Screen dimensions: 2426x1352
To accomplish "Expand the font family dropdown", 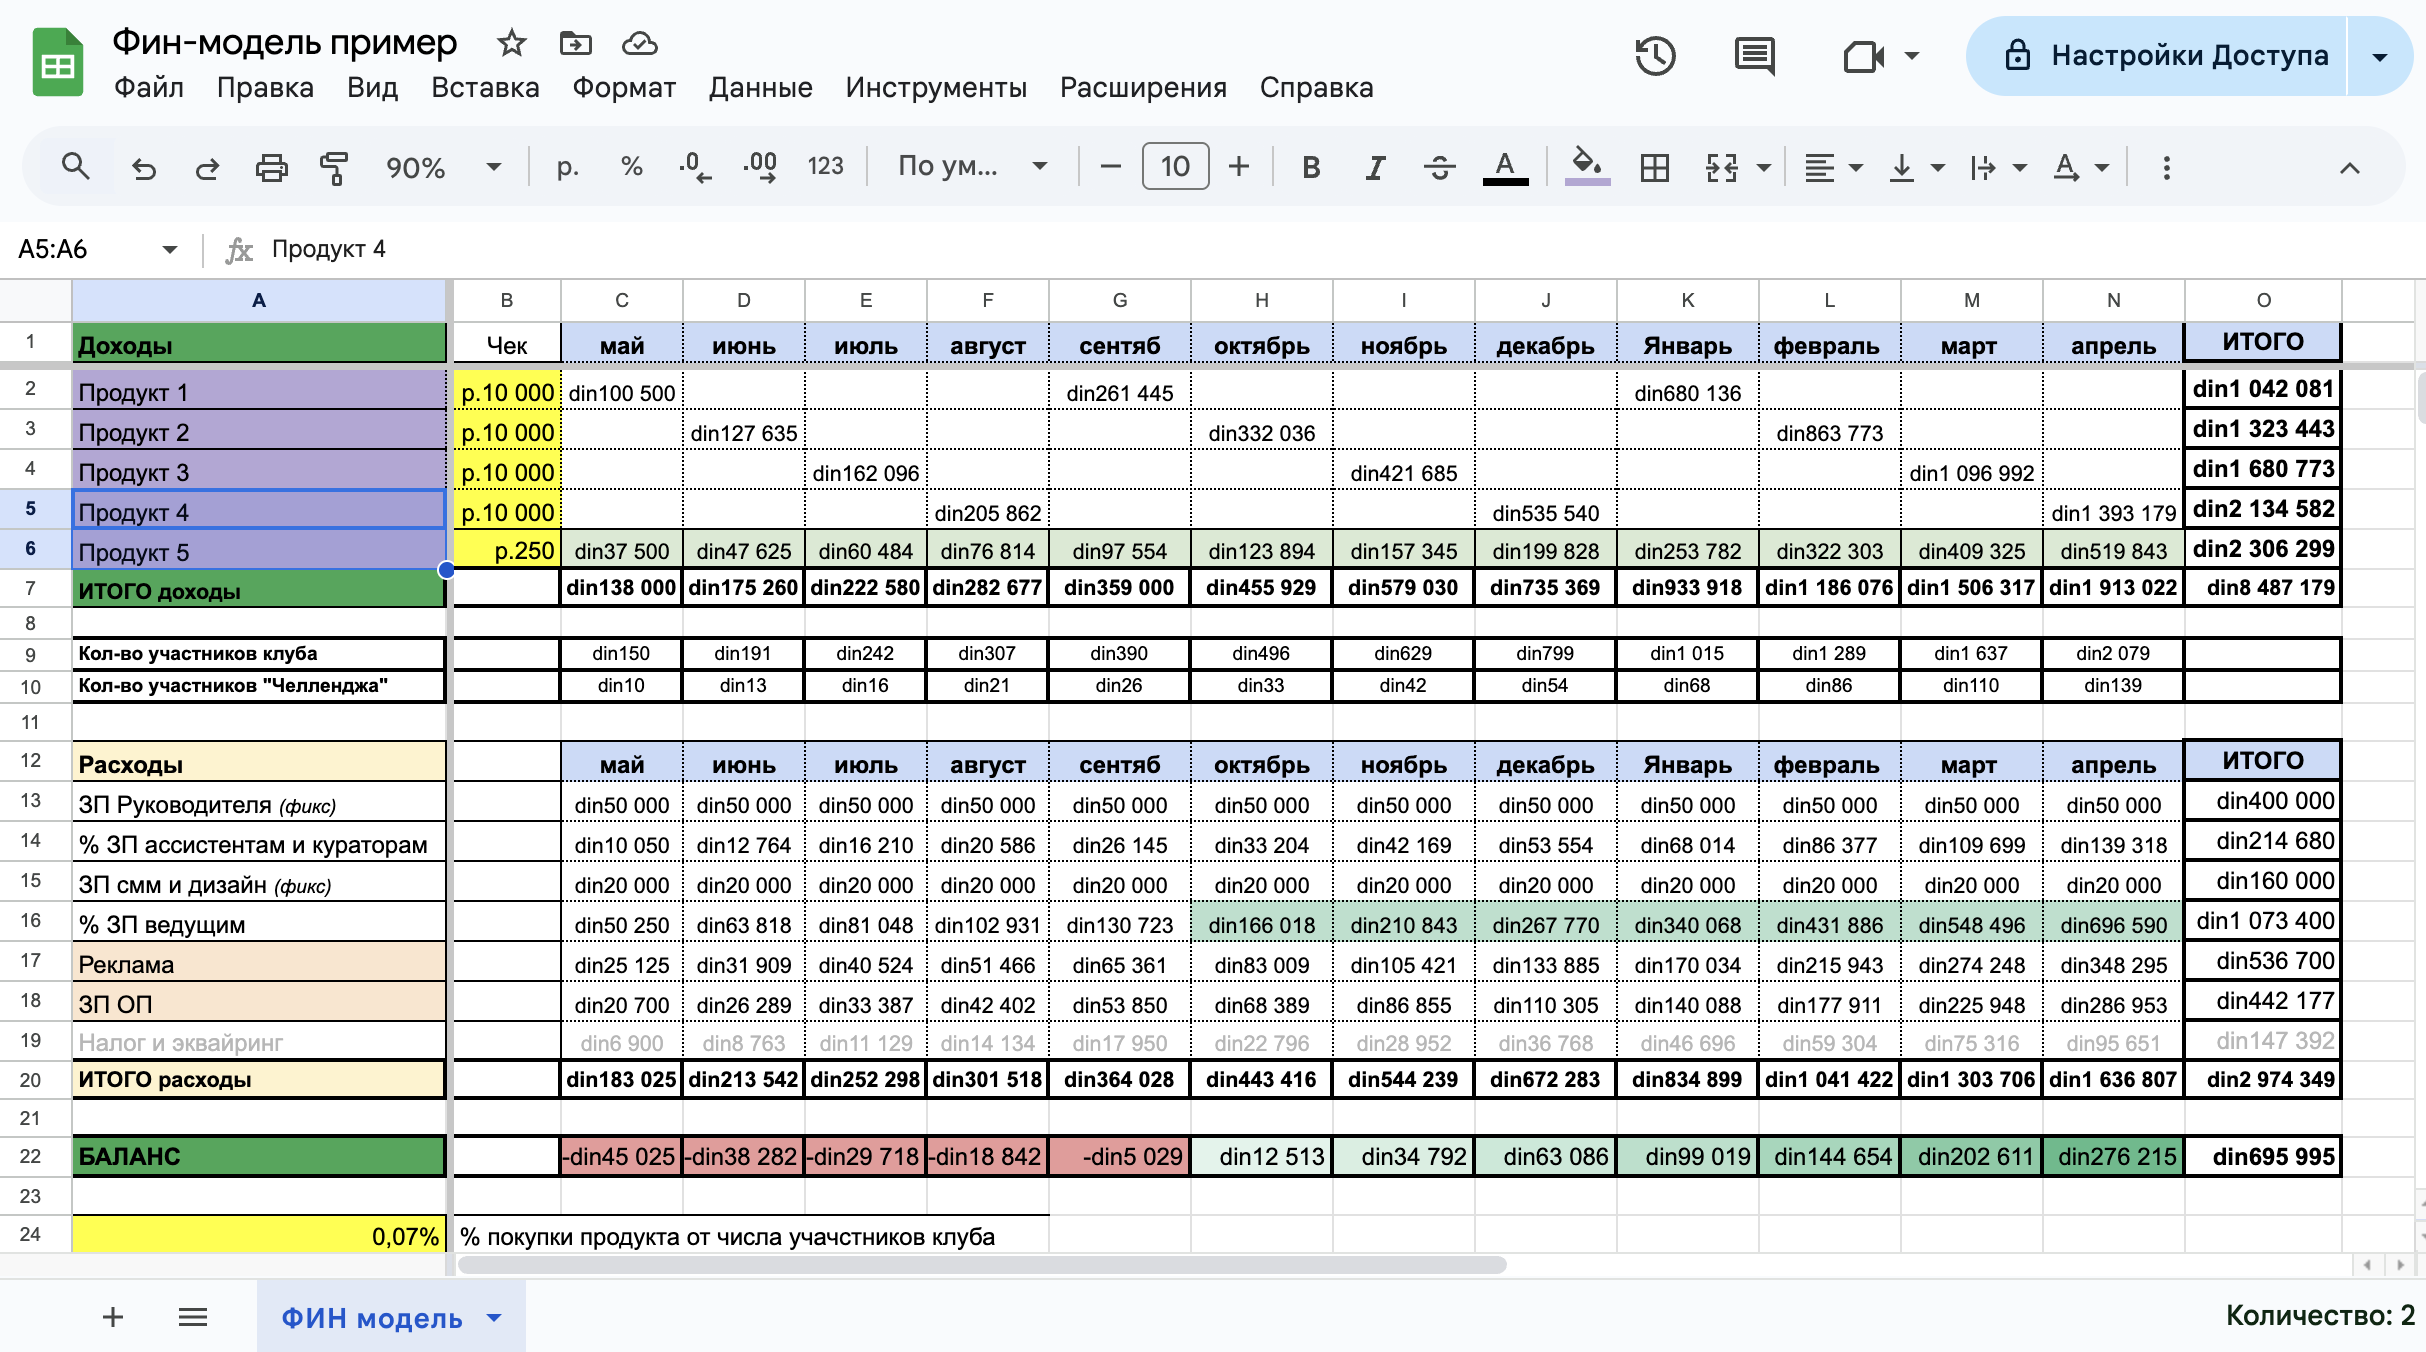I will click(972, 167).
